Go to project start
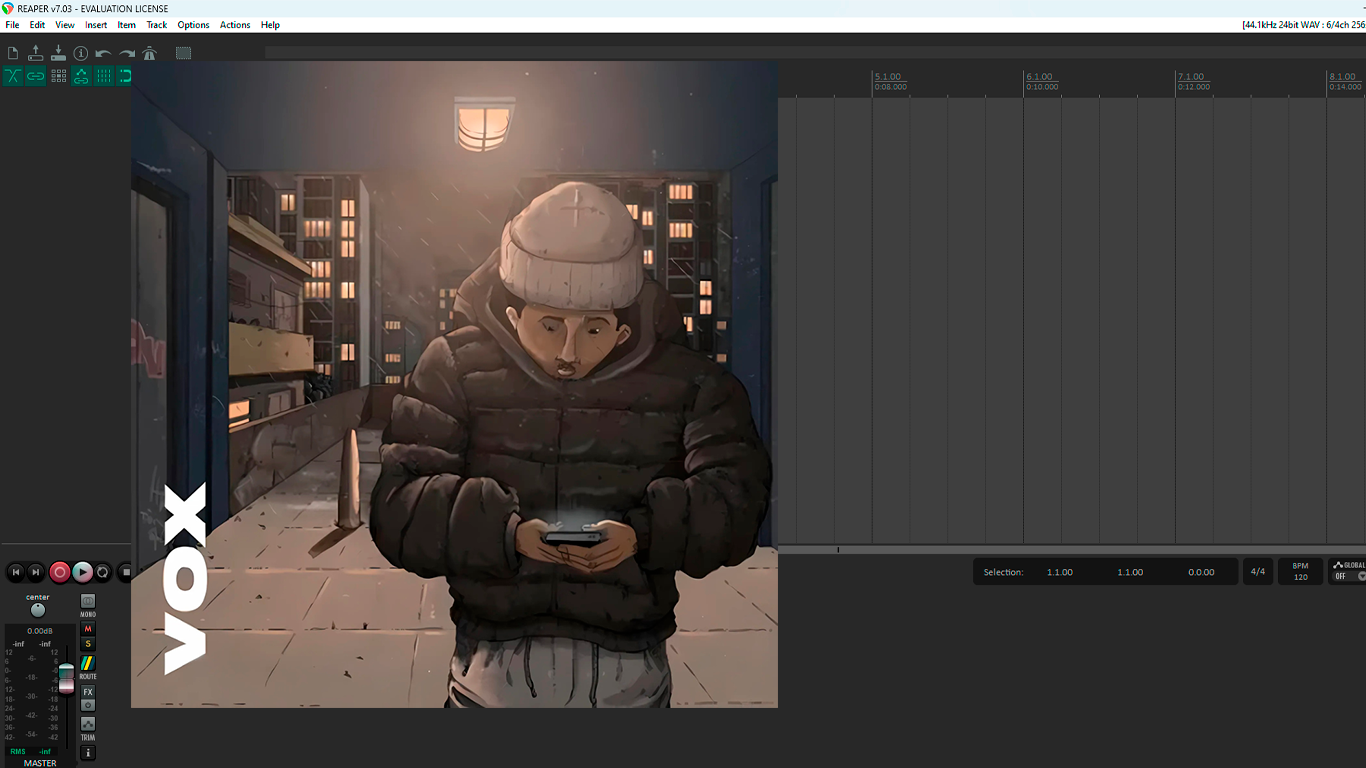This screenshot has height=768, width=1366. (16, 572)
